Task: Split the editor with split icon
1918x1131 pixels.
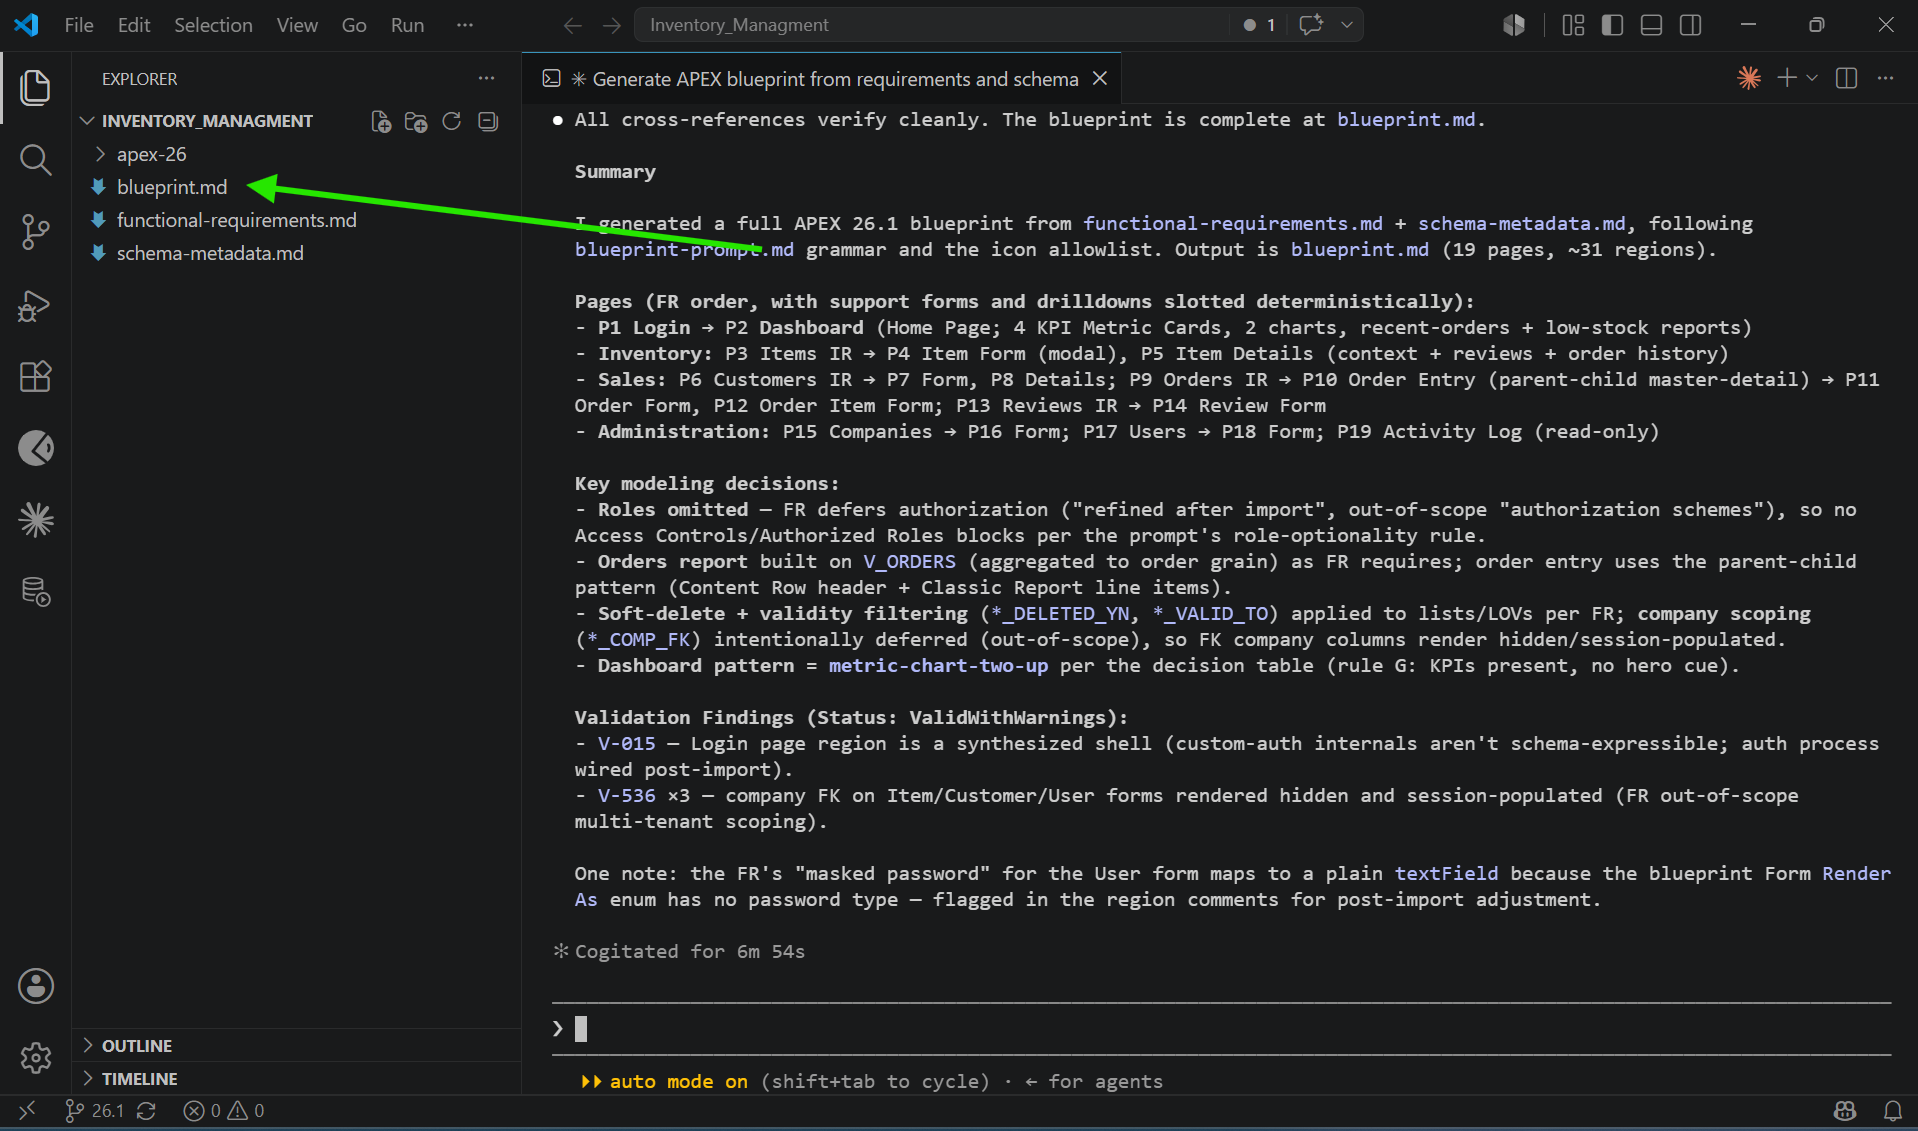Action: (x=1847, y=78)
